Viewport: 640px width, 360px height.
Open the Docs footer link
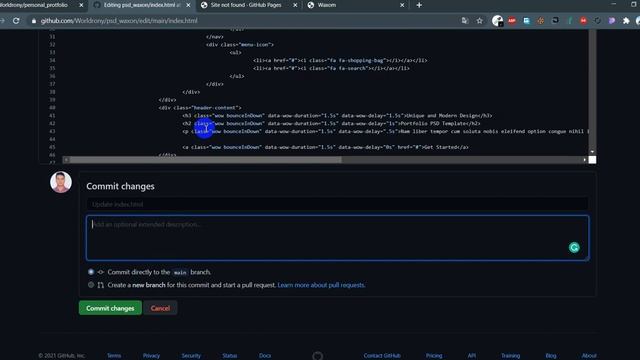[x=265, y=356]
